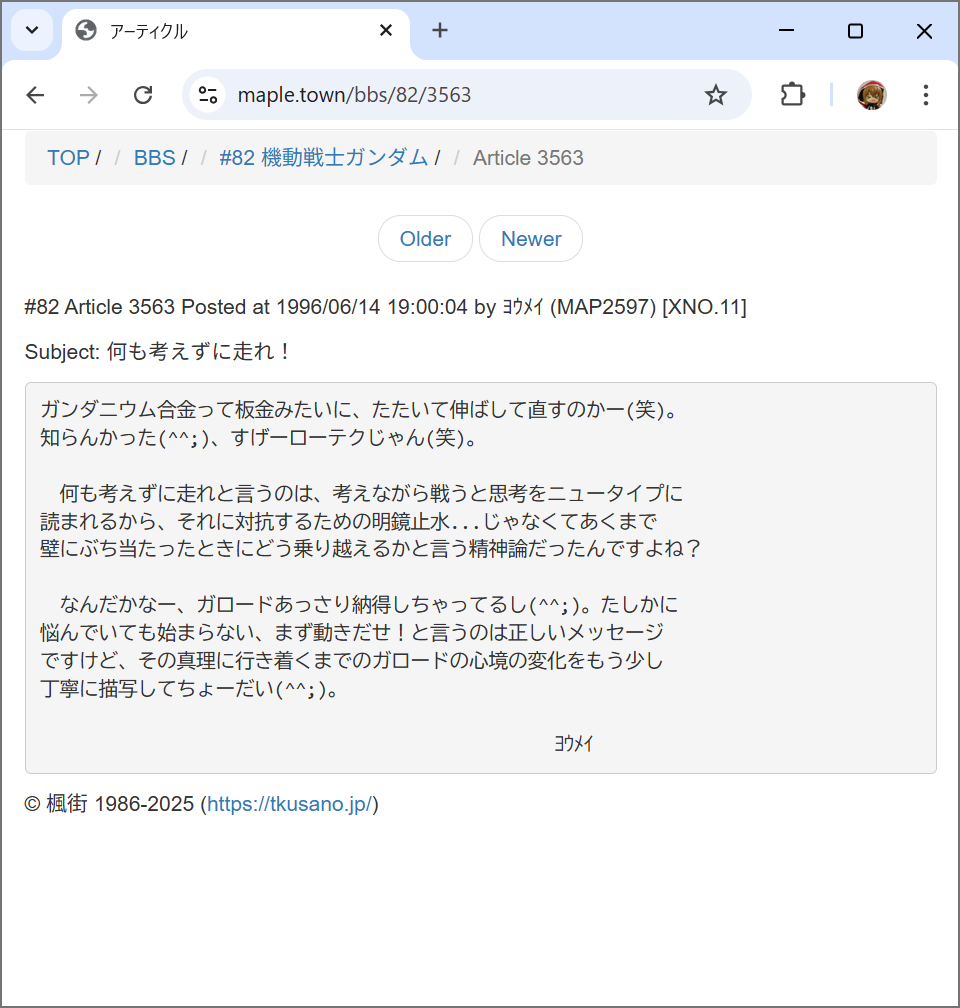The width and height of the screenshot is (960, 1008).
Task: Expand the tab search dropdown
Action: 32,31
